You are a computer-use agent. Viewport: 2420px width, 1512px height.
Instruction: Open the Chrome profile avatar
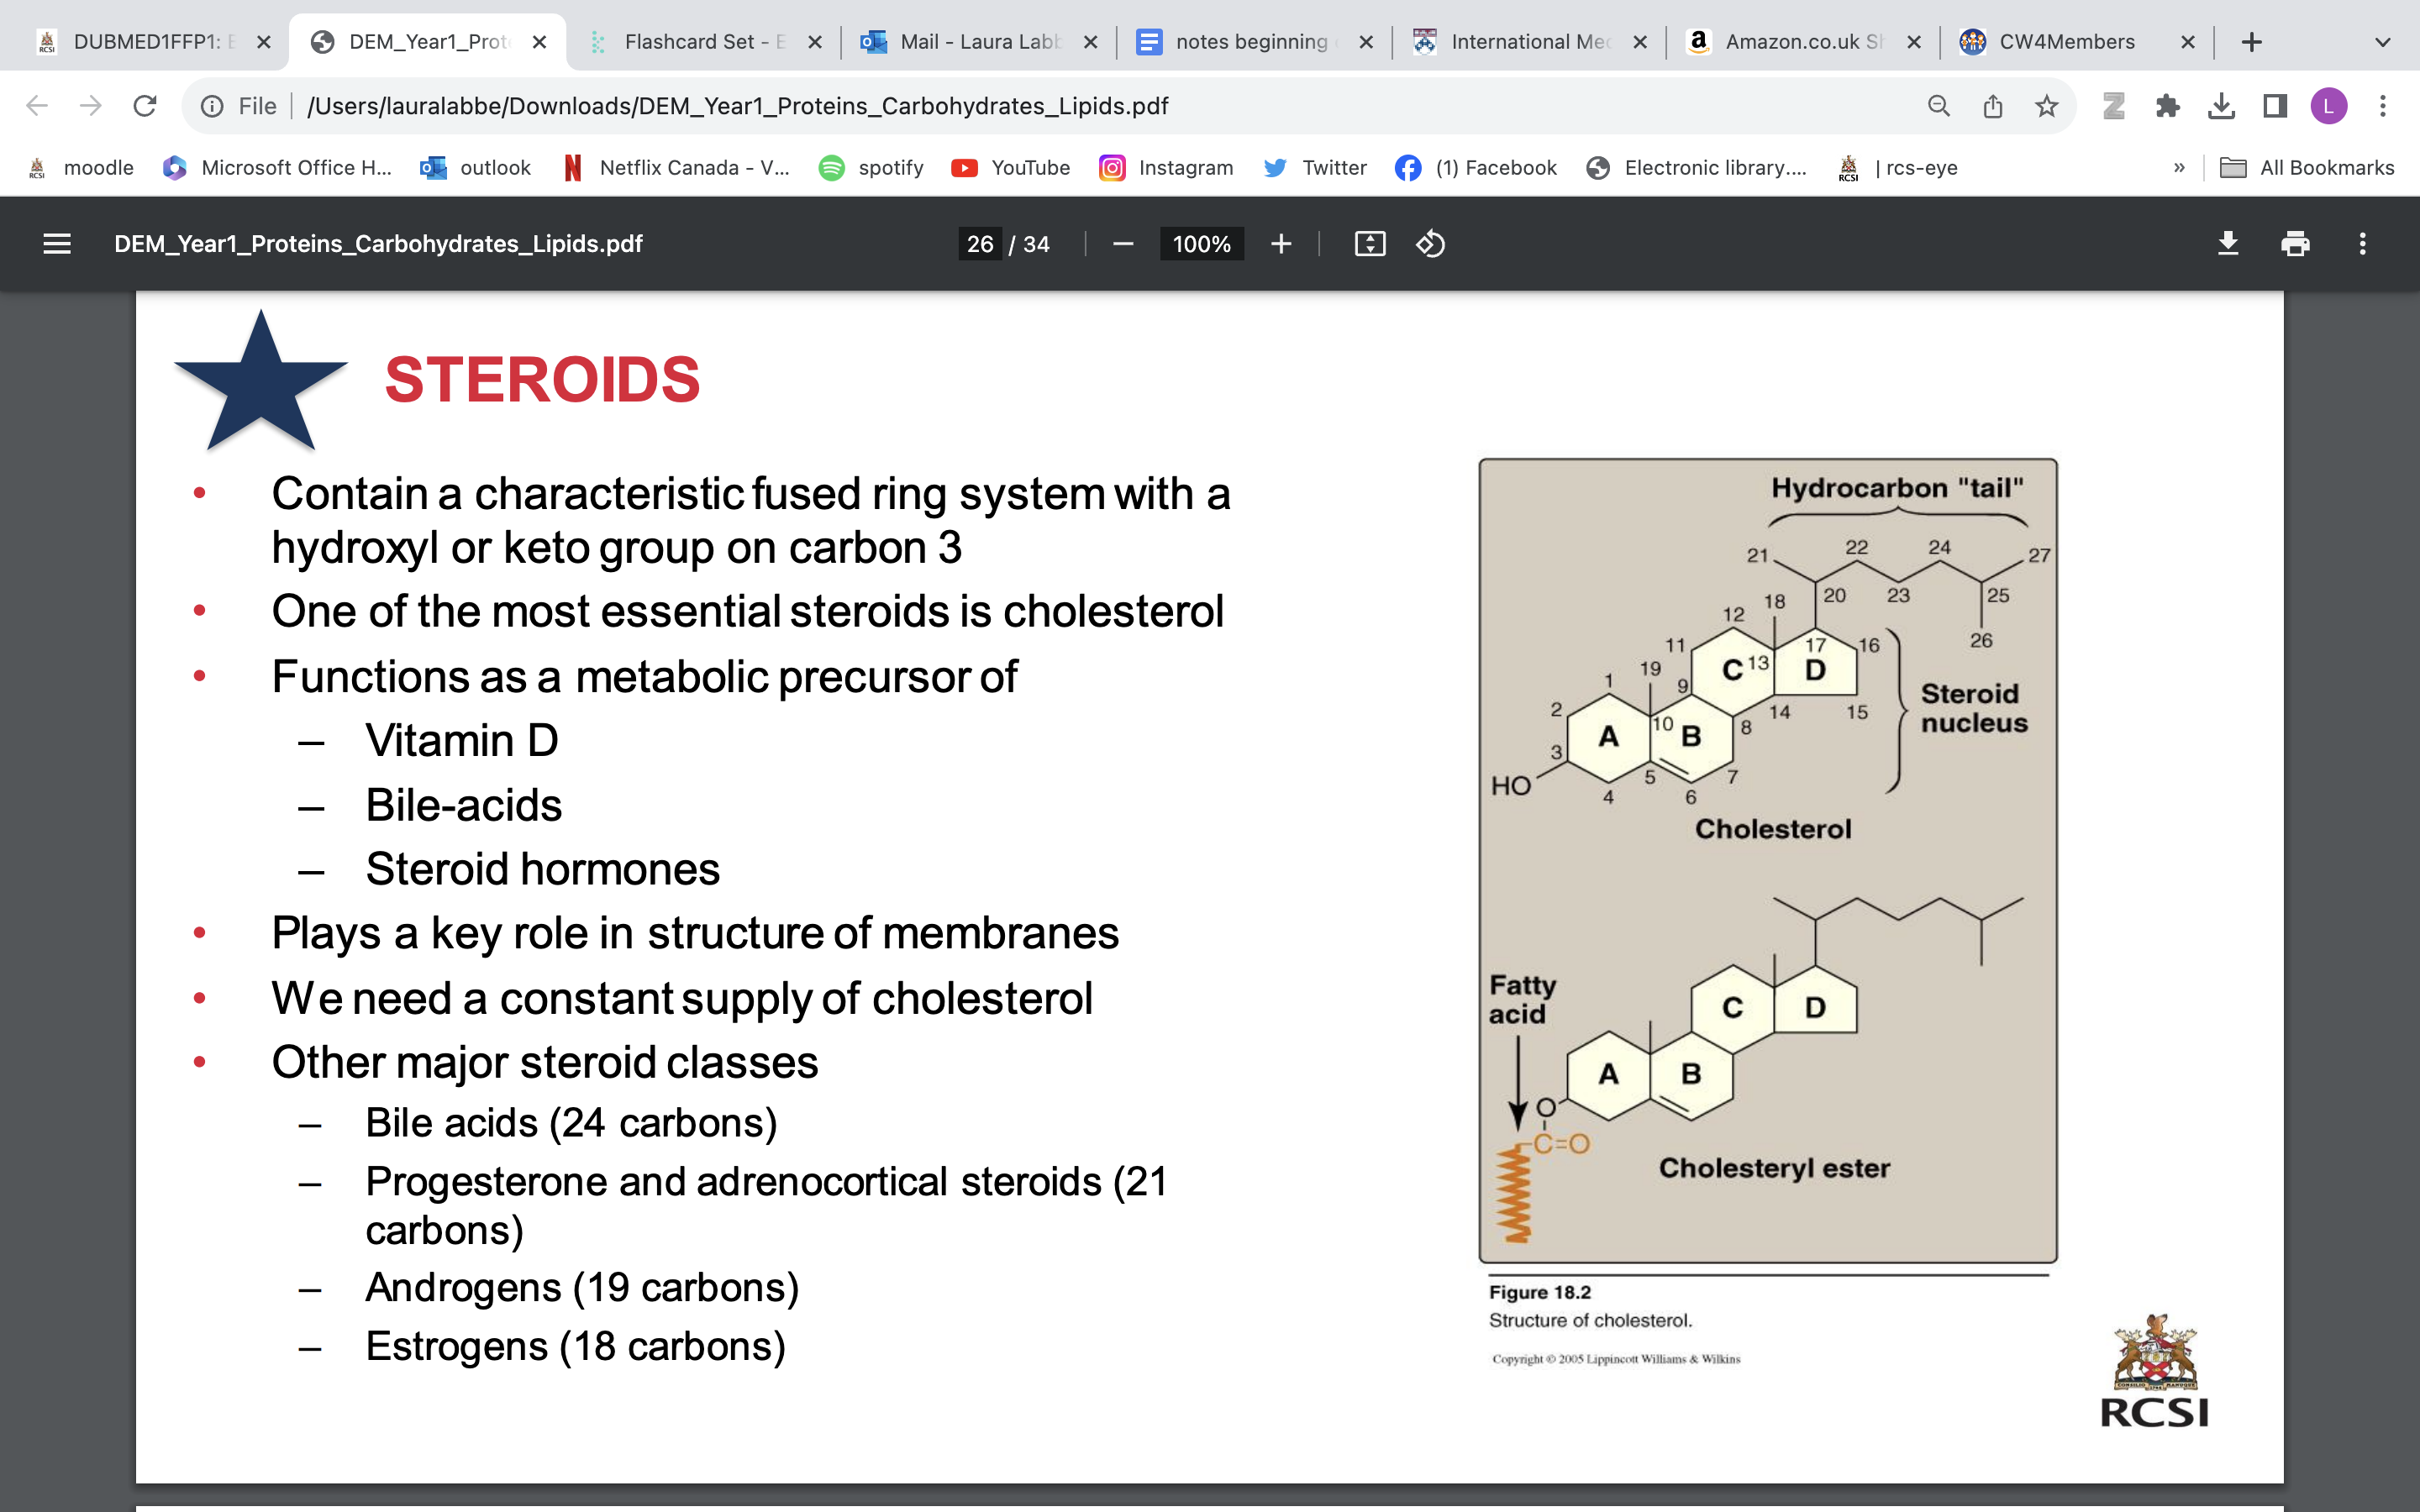coord(2329,105)
